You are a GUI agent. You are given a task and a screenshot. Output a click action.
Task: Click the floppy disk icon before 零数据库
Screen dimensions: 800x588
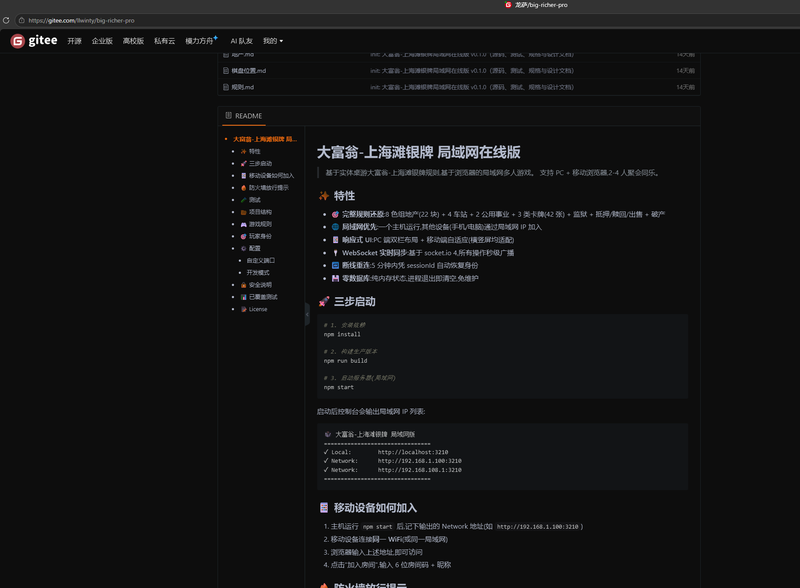pos(335,279)
